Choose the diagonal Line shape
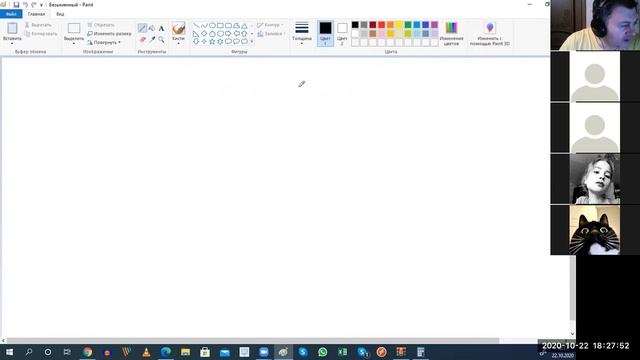Viewport: 640px width, 360px height. coord(196,25)
